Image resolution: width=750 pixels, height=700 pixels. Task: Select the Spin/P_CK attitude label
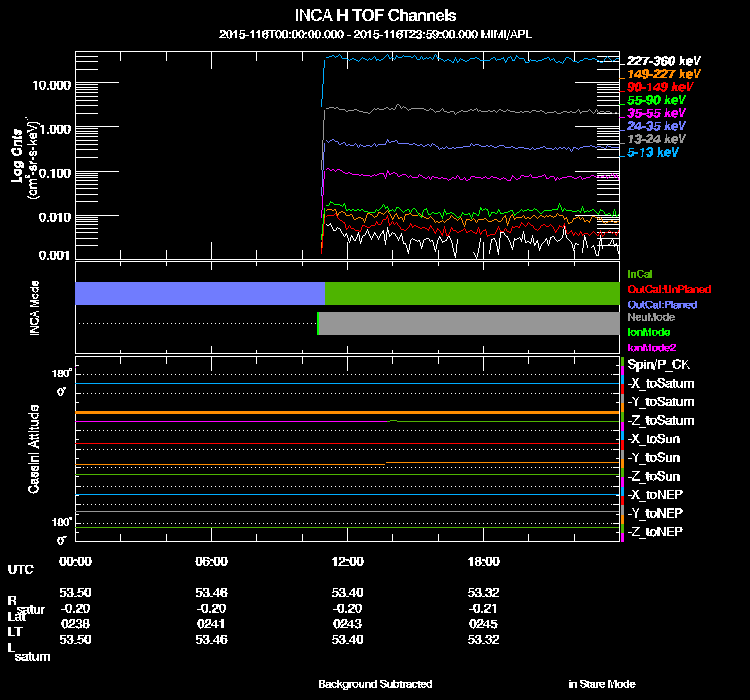[x=658, y=365]
